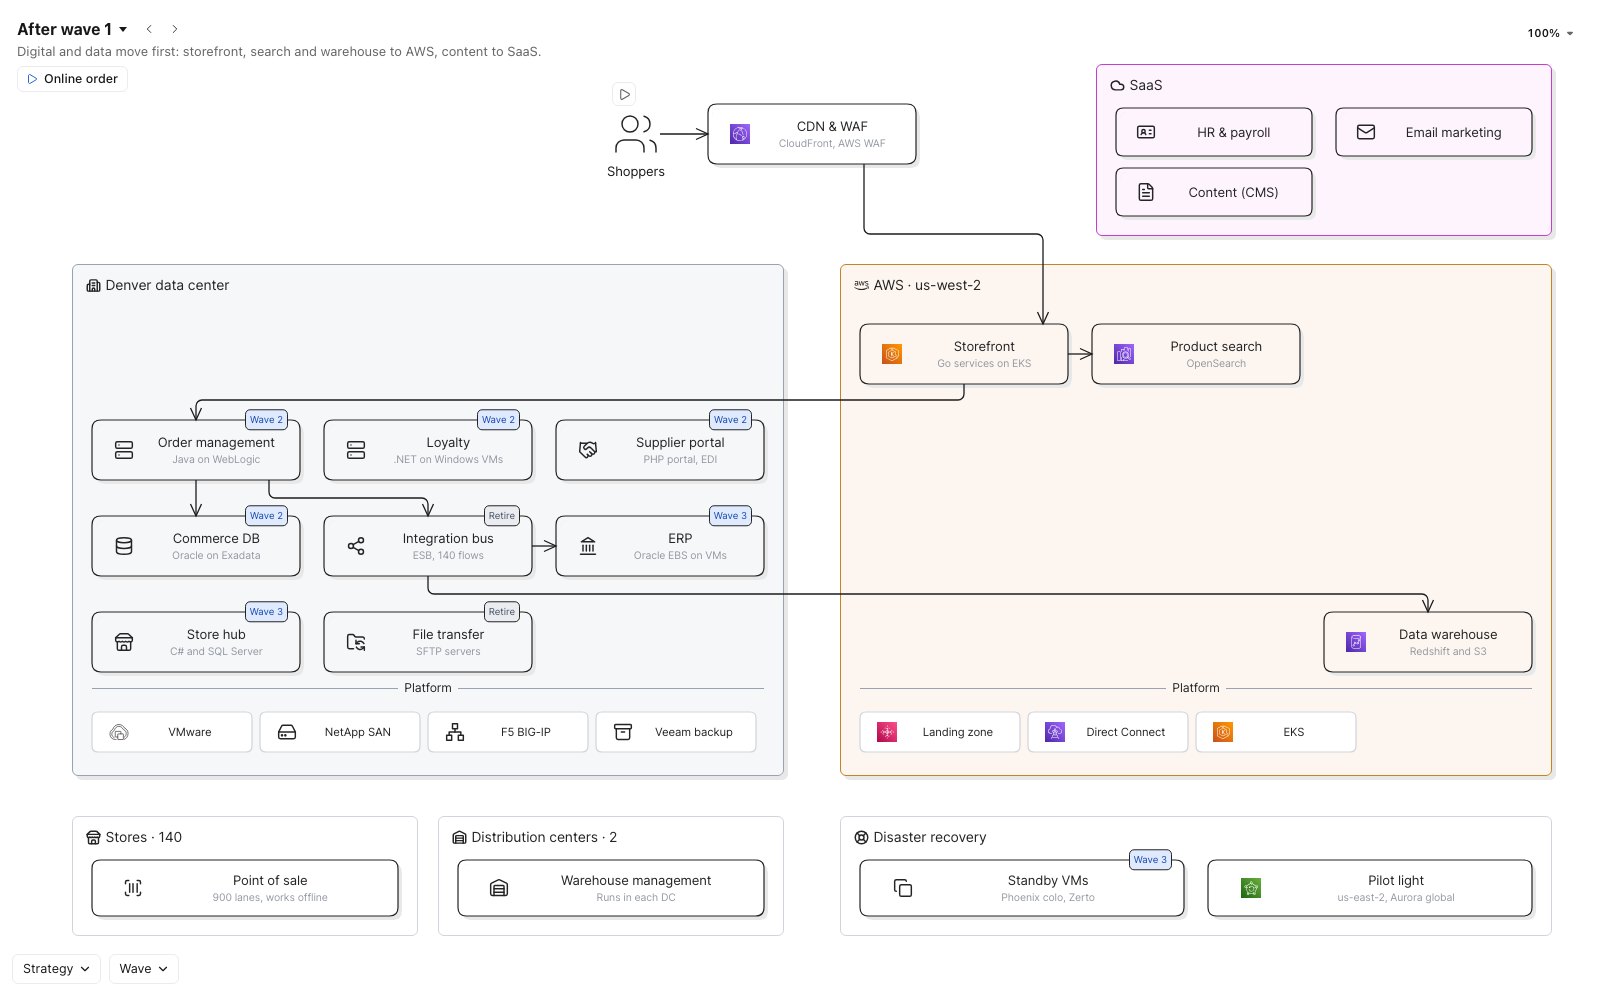Click the EKS icon in Storefront node
Image resolution: width=1600 pixels, height=1000 pixels.
tap(892, 354)
